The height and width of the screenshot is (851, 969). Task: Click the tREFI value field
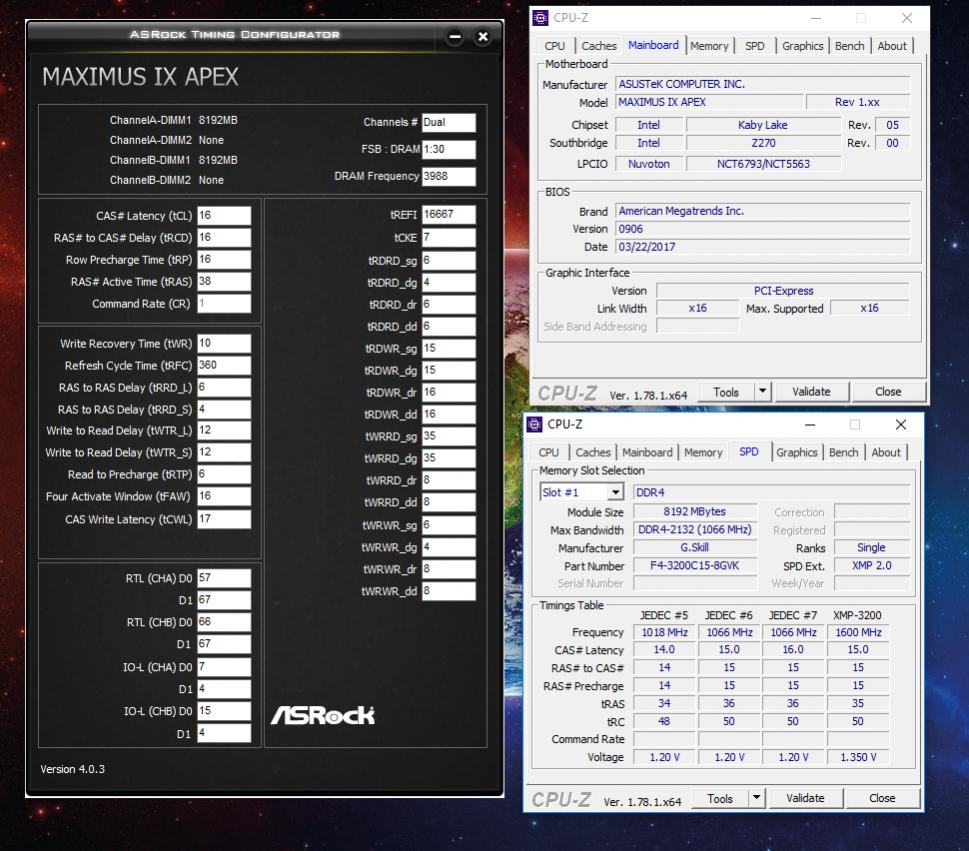point(449,214)
